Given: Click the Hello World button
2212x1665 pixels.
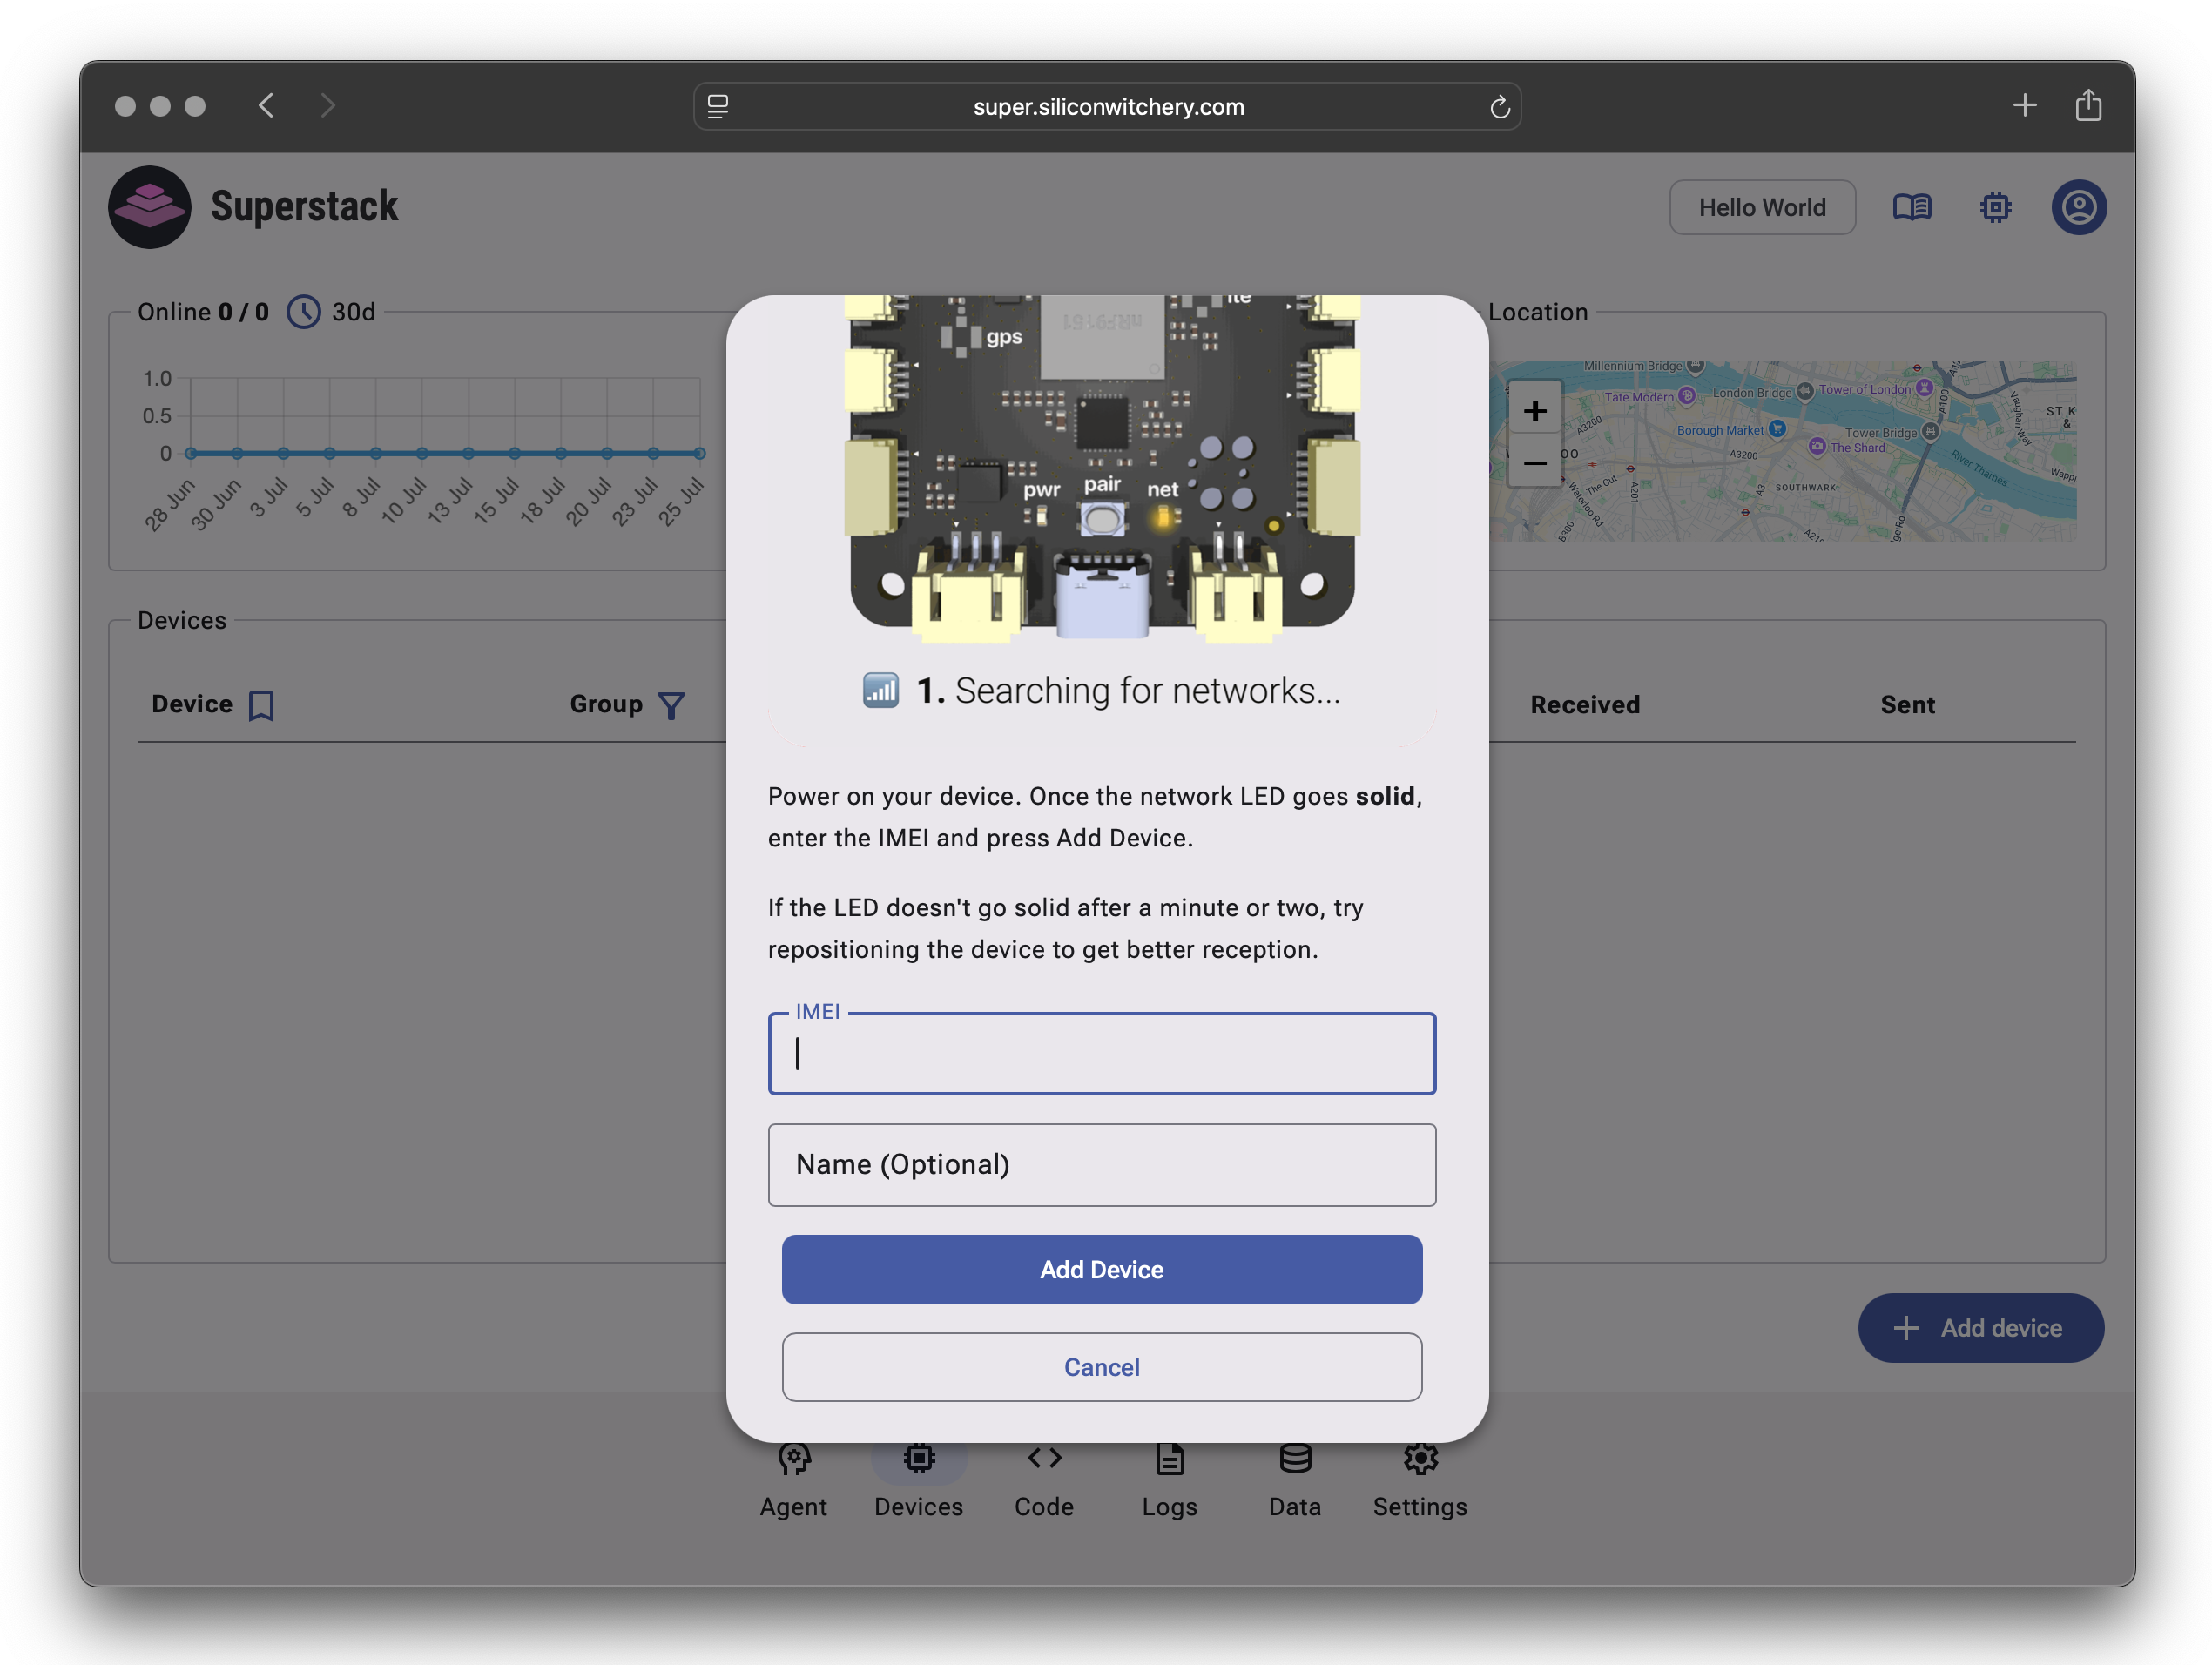Looking at the screenshot, I should coord(1762,207).
